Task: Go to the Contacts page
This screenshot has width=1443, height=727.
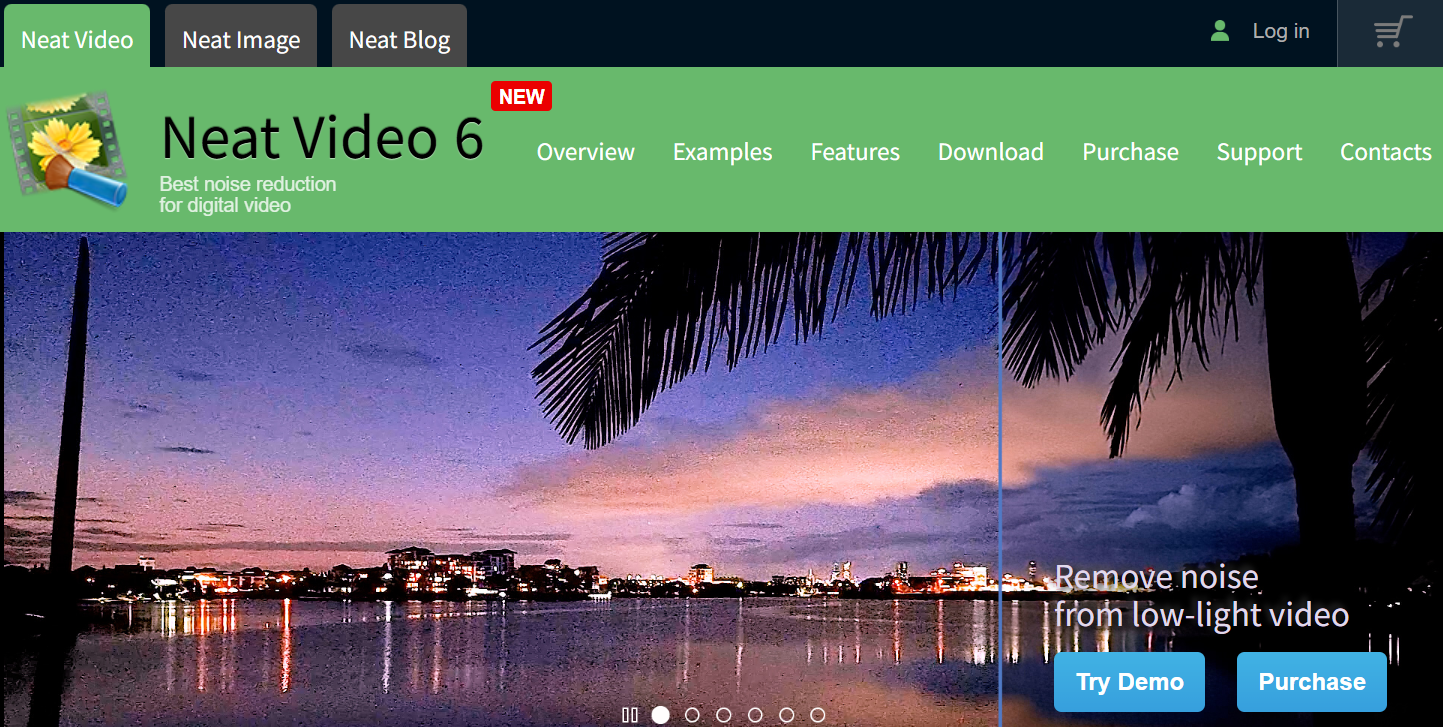Action: (x=1386, y=152)
